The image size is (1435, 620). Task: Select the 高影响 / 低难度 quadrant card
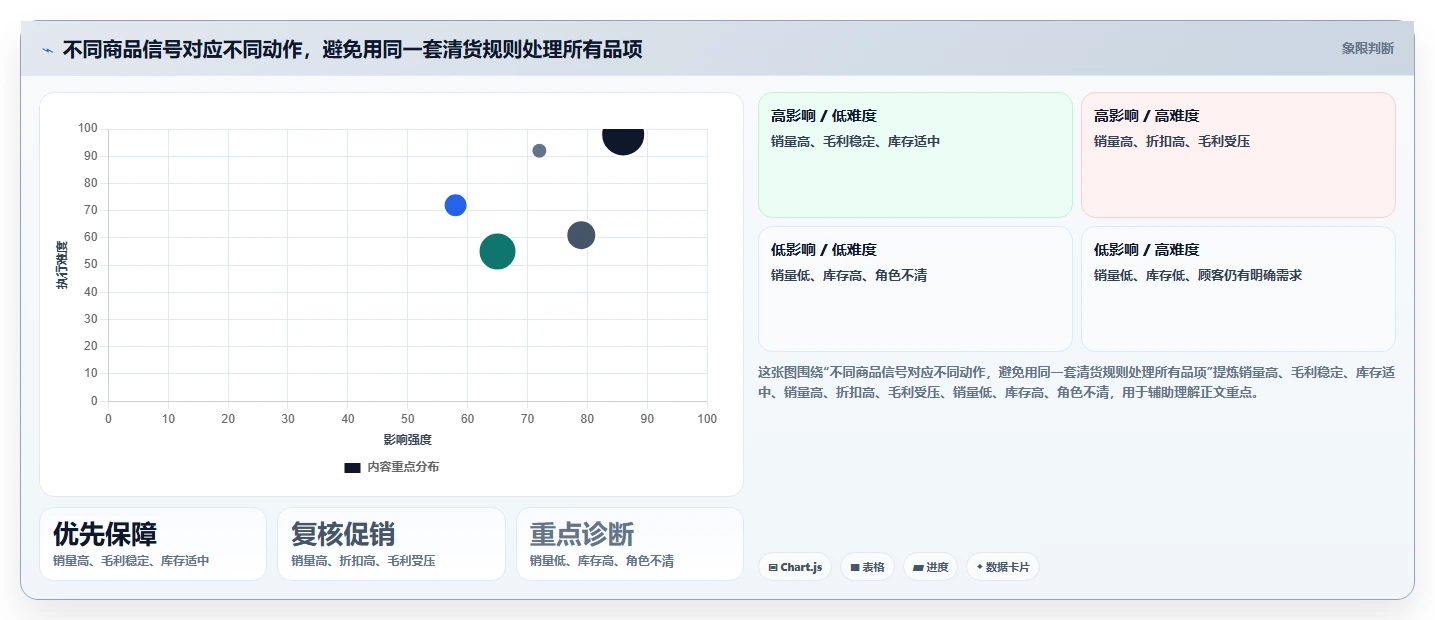coord(915,155)
